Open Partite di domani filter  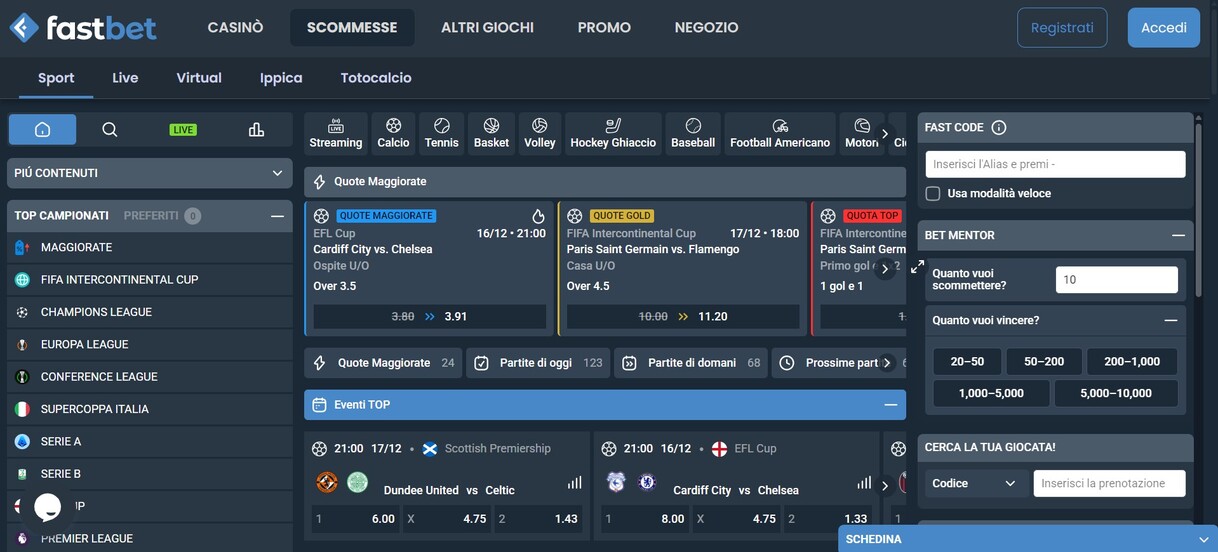tap(691, 363)
